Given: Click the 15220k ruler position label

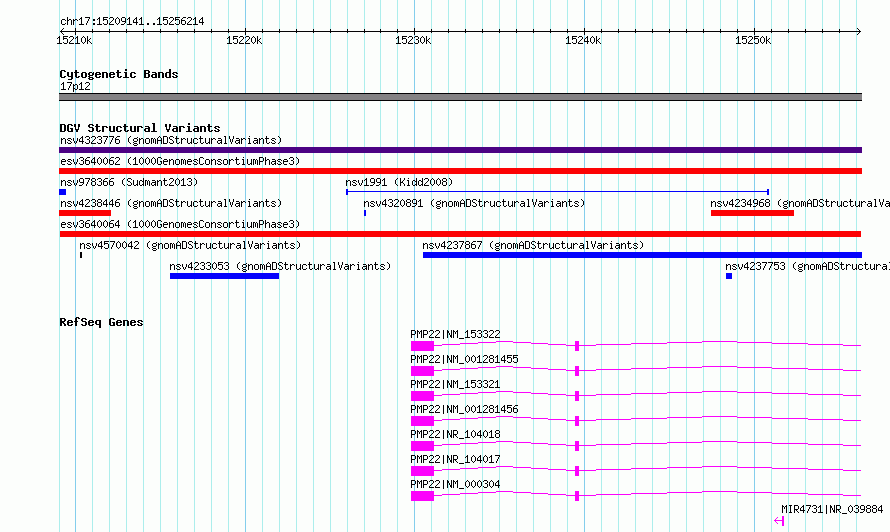Looking at the screenshot, I should click(x=244, y=40).
